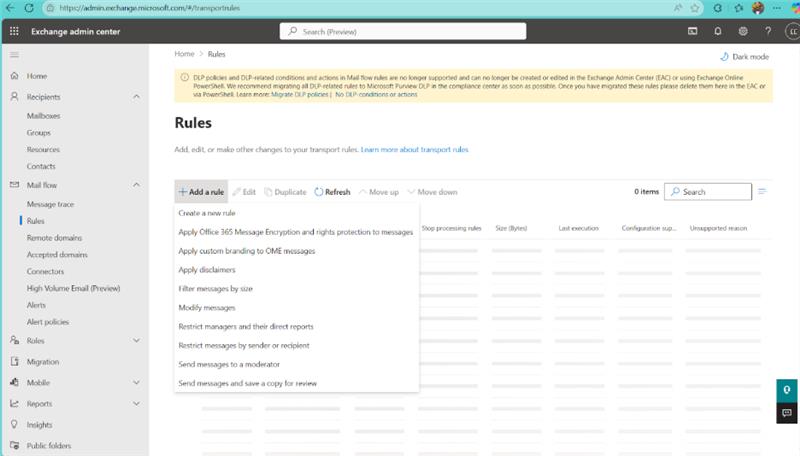Toggle Dark mode

tap(744, 57)
